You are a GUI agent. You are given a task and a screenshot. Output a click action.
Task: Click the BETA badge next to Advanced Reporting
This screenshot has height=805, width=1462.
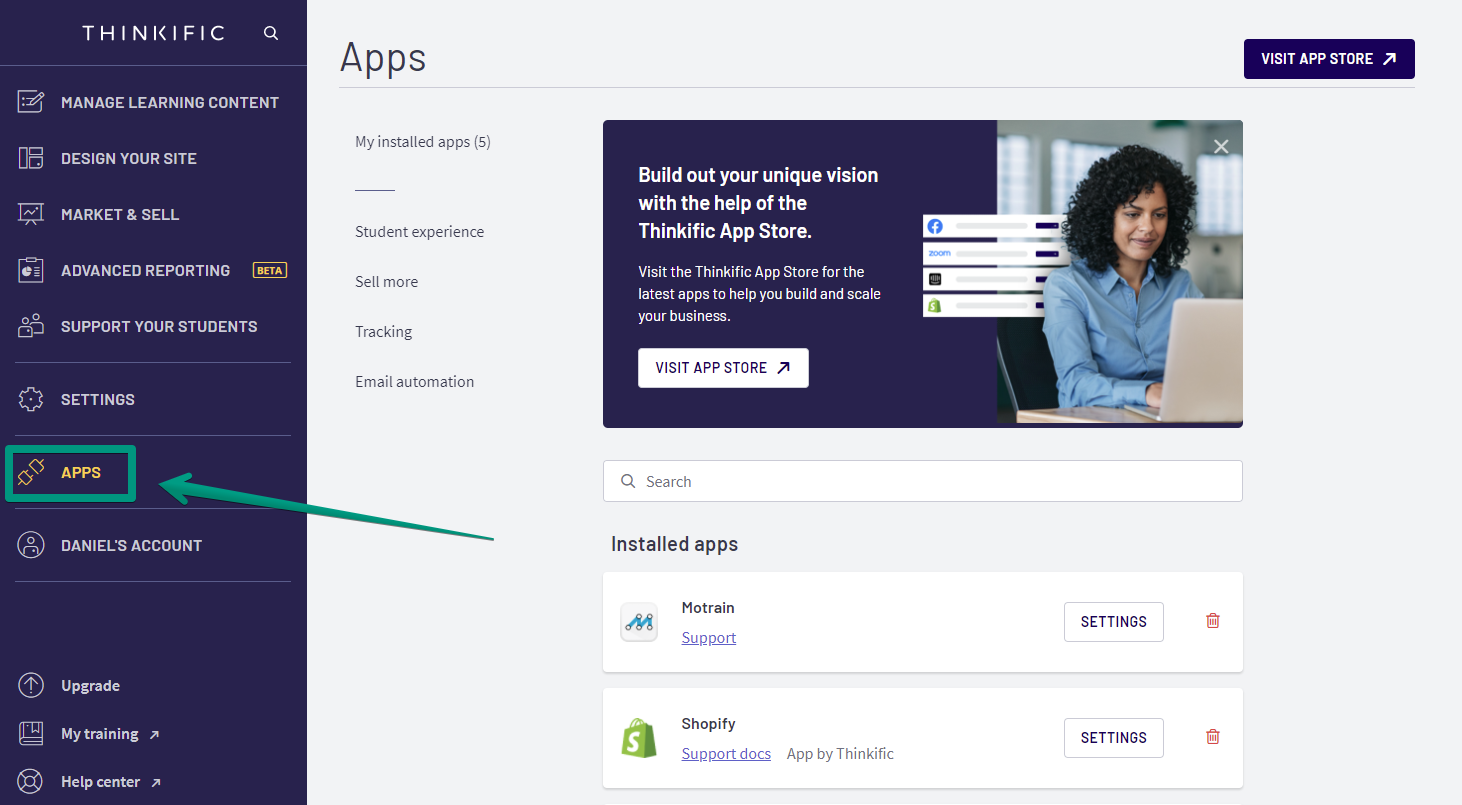coord(269,270)
